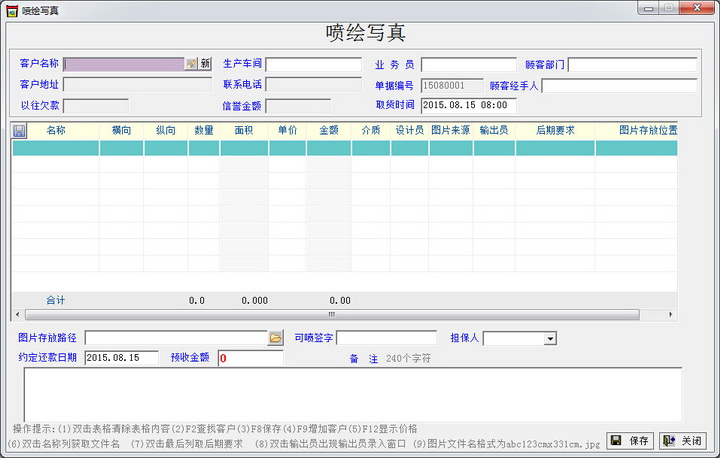Click the 客户地址 field
The height and width of the screenshot is (458, 720).
coord(137,85)
